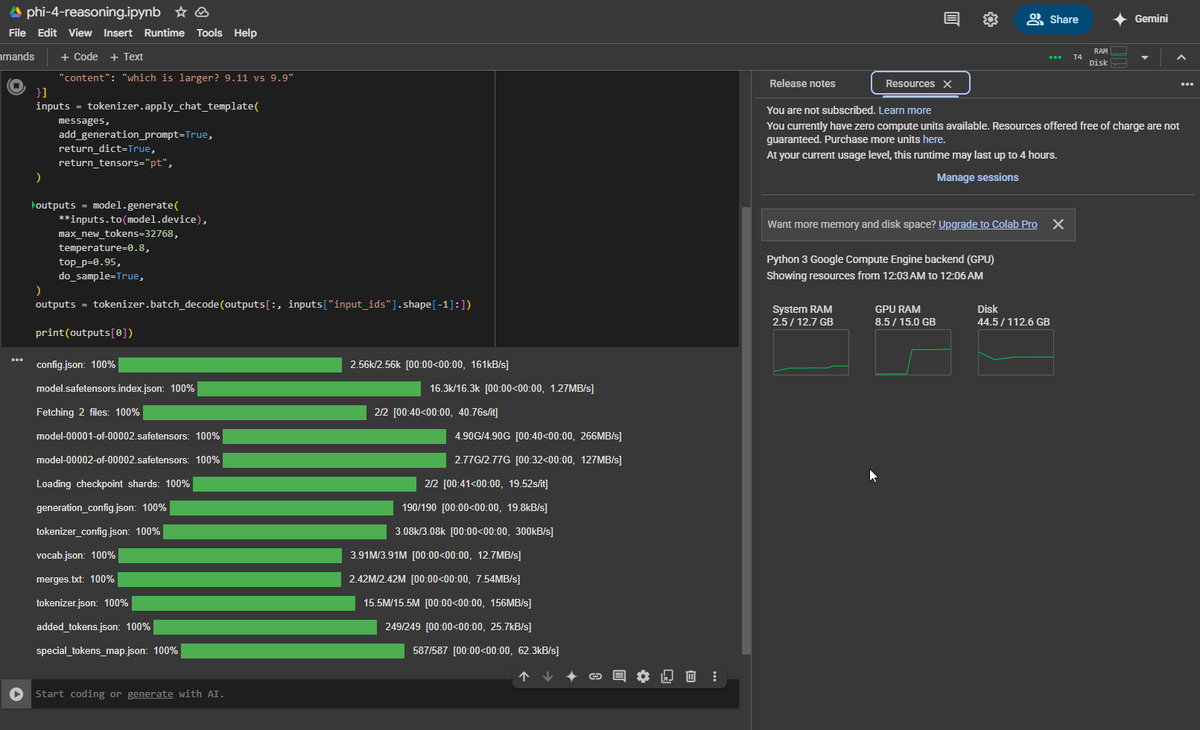1200x730 pixels.
Task: Mirror cell in tab icon
Action: [x=667, y=677]
